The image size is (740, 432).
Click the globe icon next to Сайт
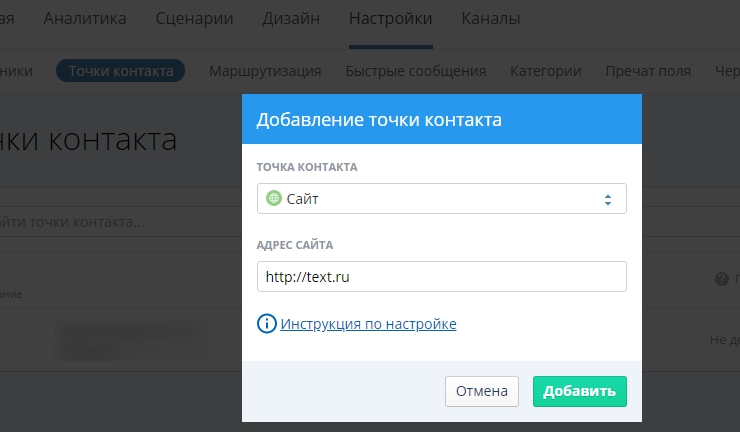pos(274,199)
